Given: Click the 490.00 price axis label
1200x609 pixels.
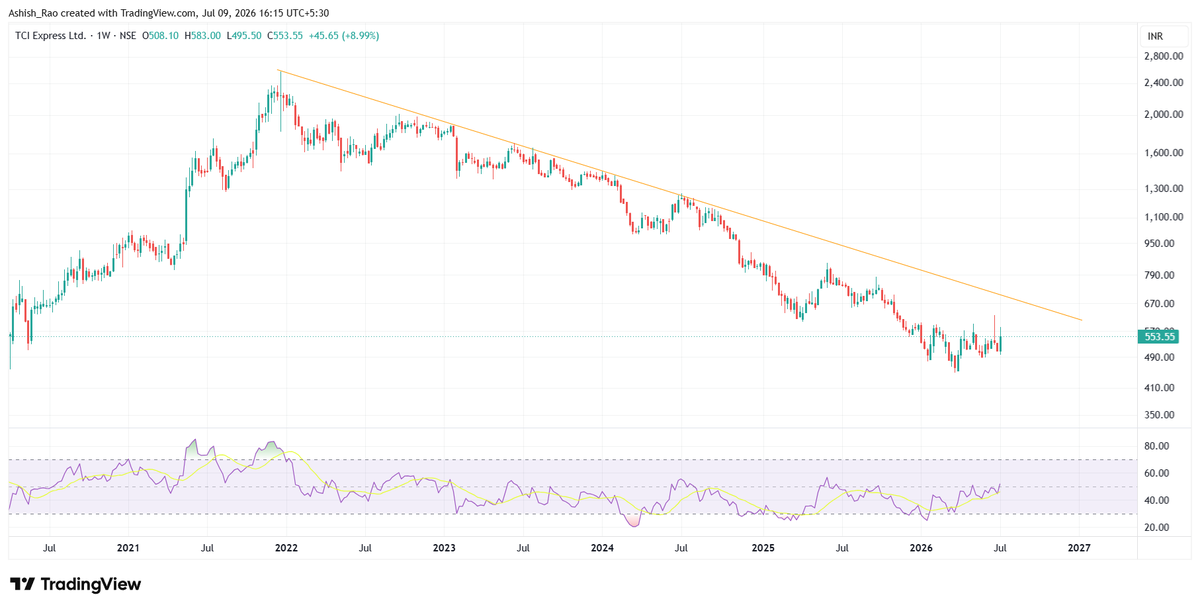Looking at the screenshot, I should pyautogui.click(x=1160, y=359).
